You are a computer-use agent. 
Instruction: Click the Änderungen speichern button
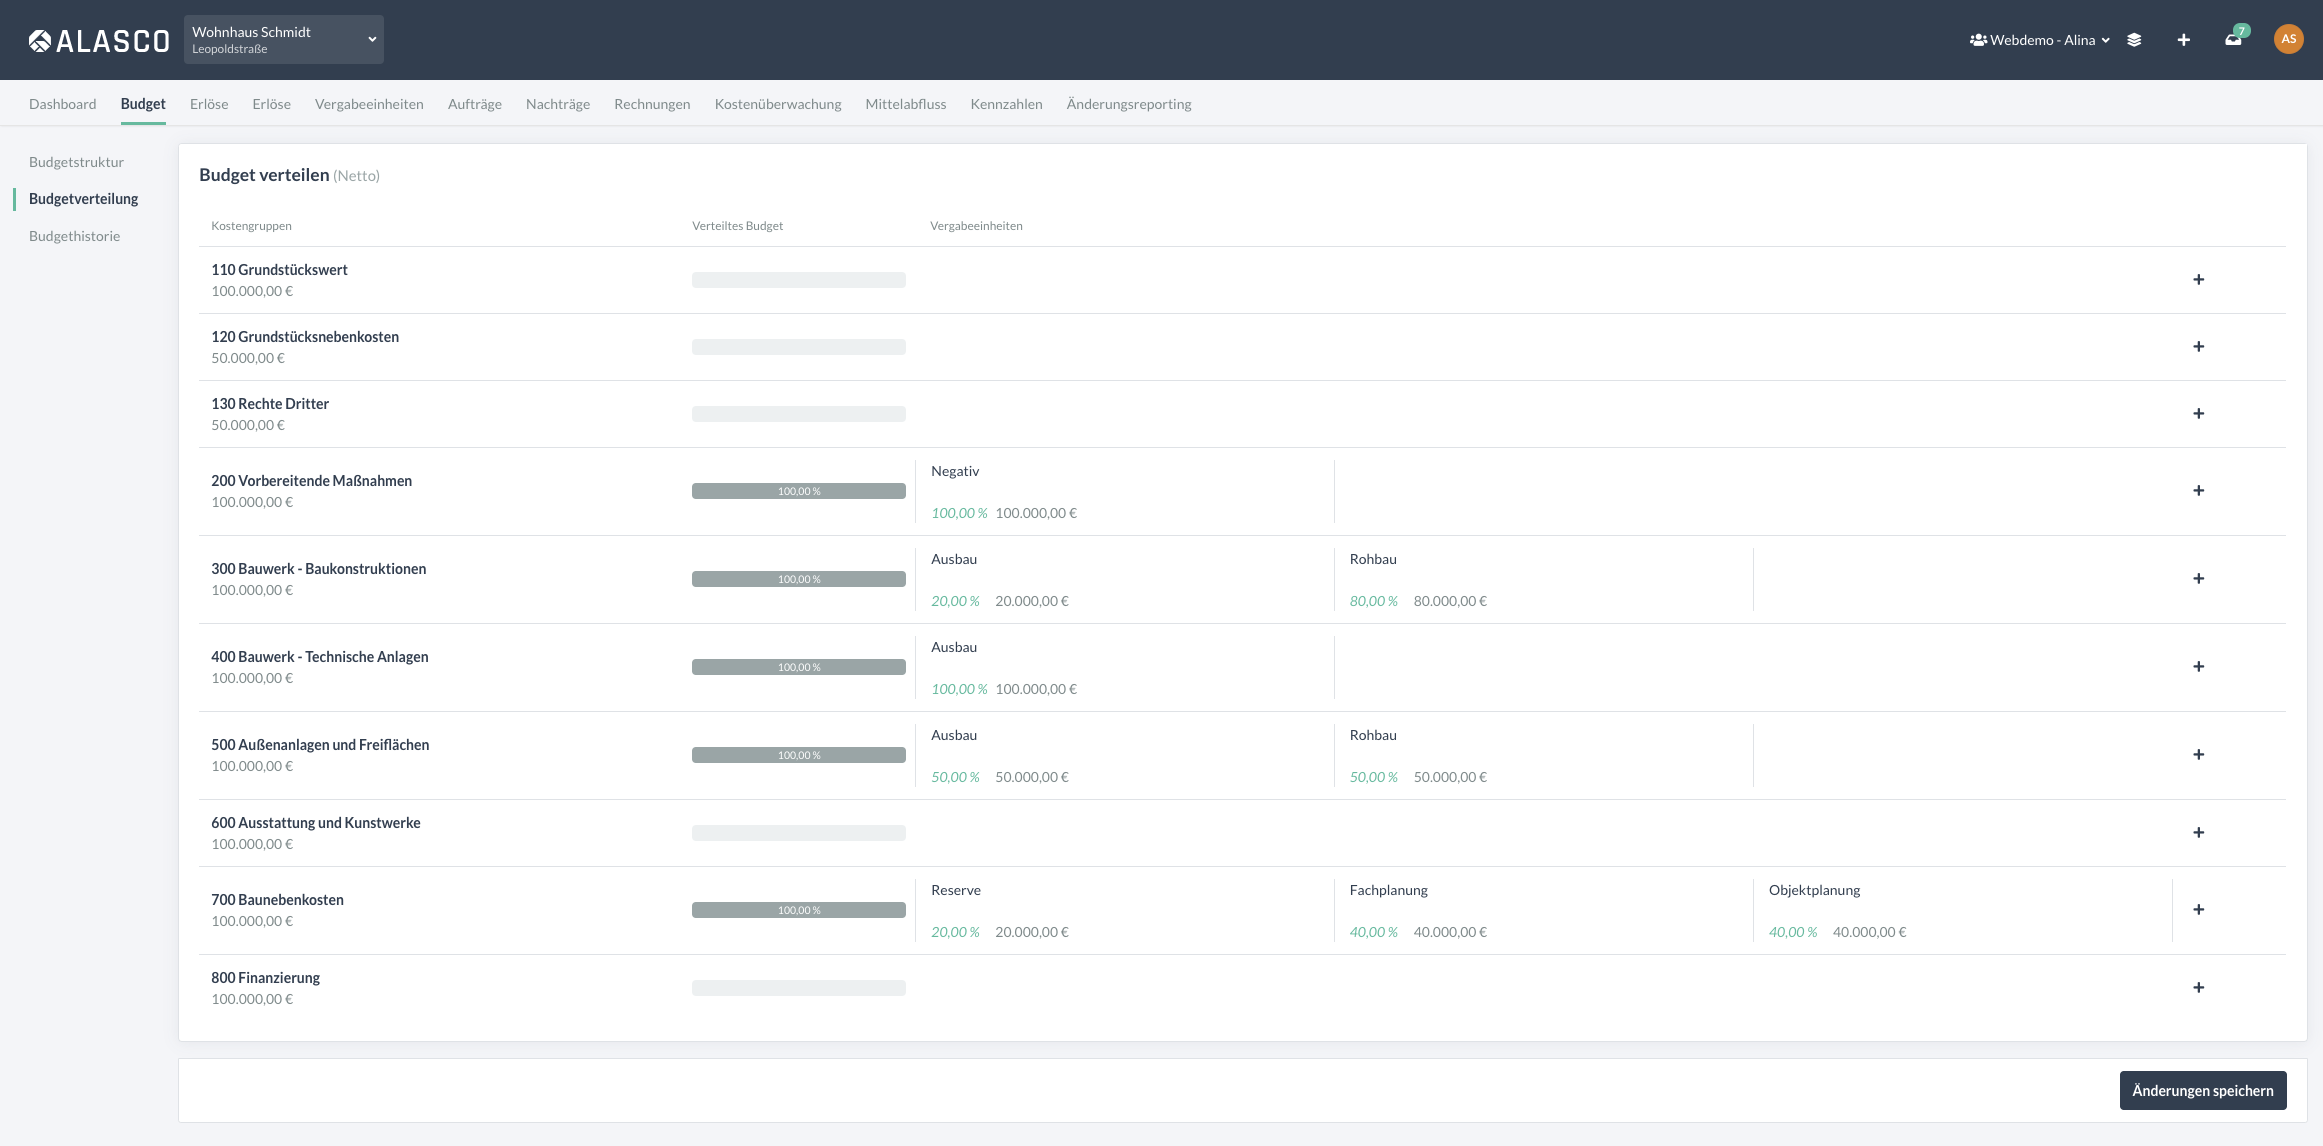[x=2203, y=1091]
